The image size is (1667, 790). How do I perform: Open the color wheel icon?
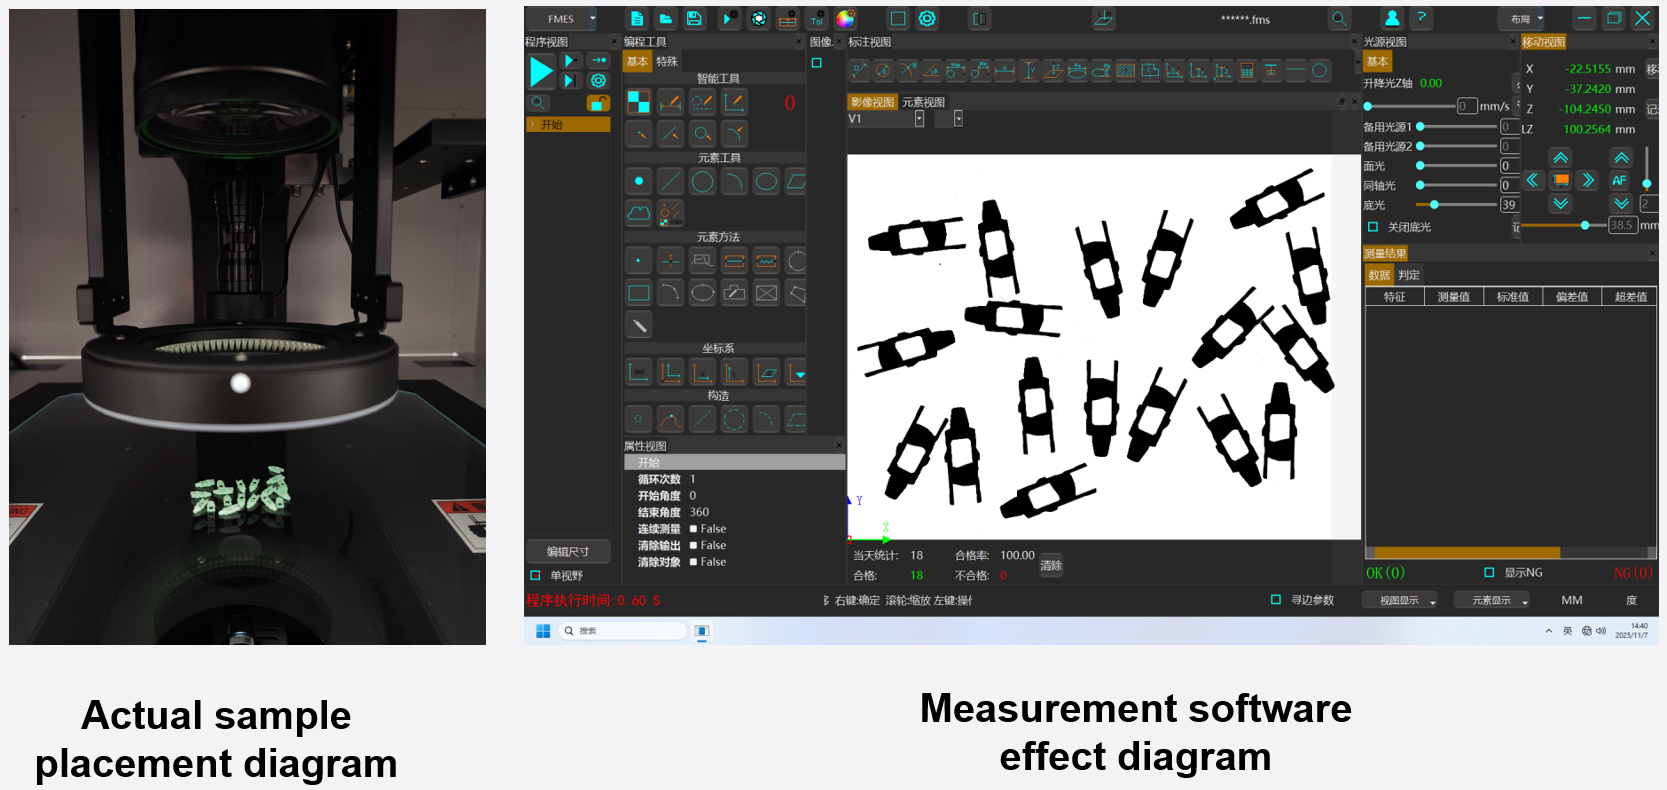(845, 19)
